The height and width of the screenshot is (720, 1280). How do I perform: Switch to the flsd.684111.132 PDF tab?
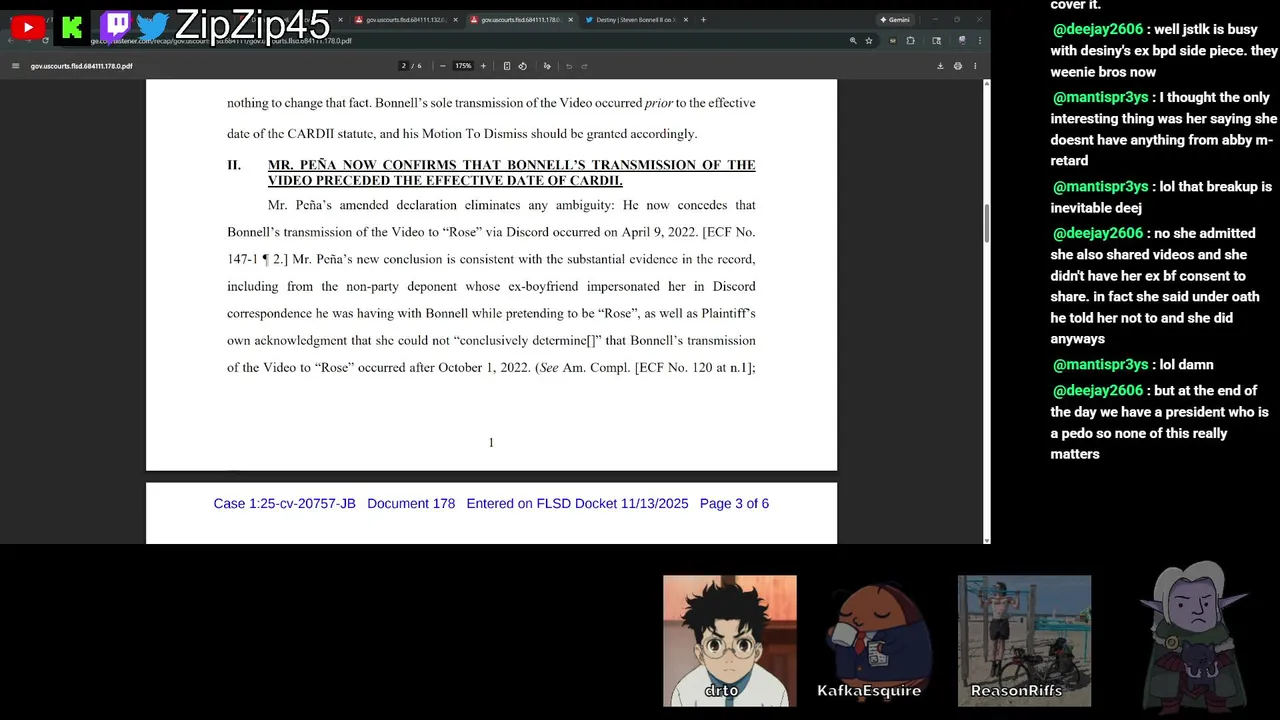point(405,20)
